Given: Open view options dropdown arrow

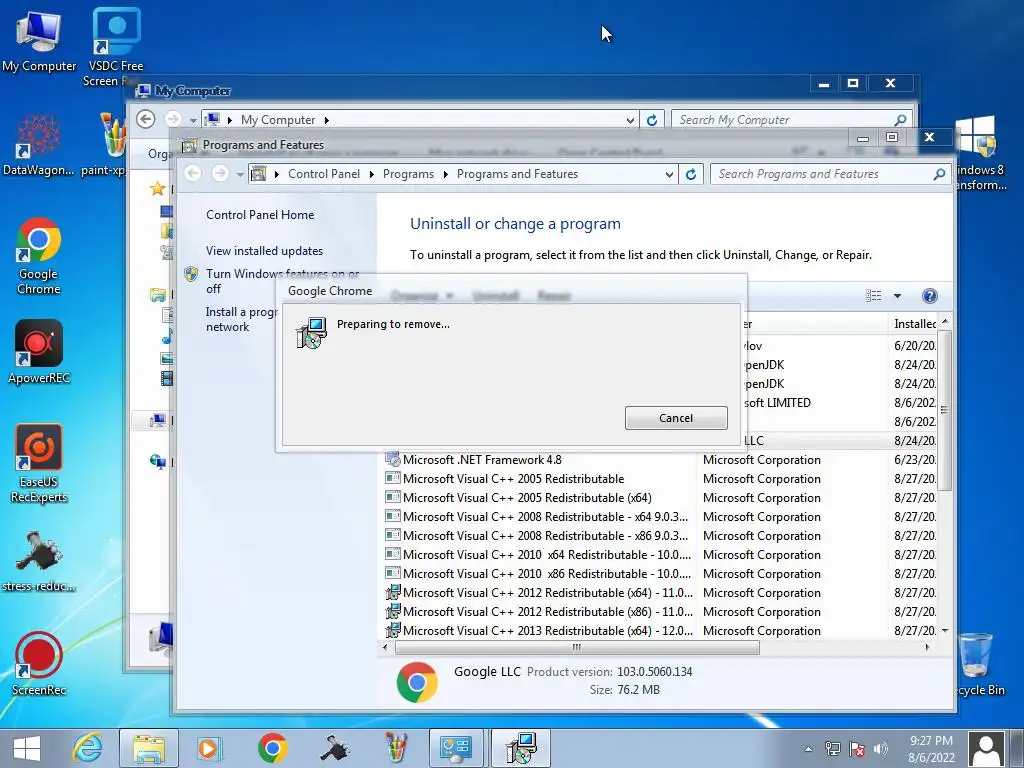Looking at the screenshot, I should tap(897, 296).
